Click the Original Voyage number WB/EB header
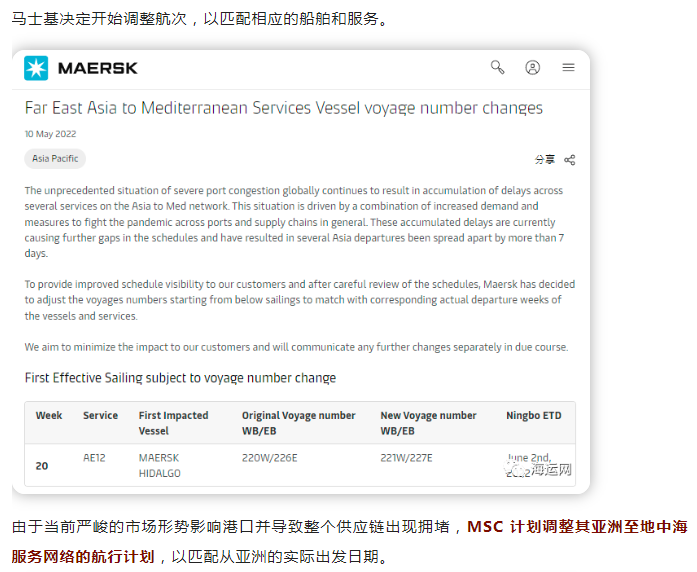Image resolution: width=697 pixels, height=572 pixels. pyautogui.click(x=298, y=423)
